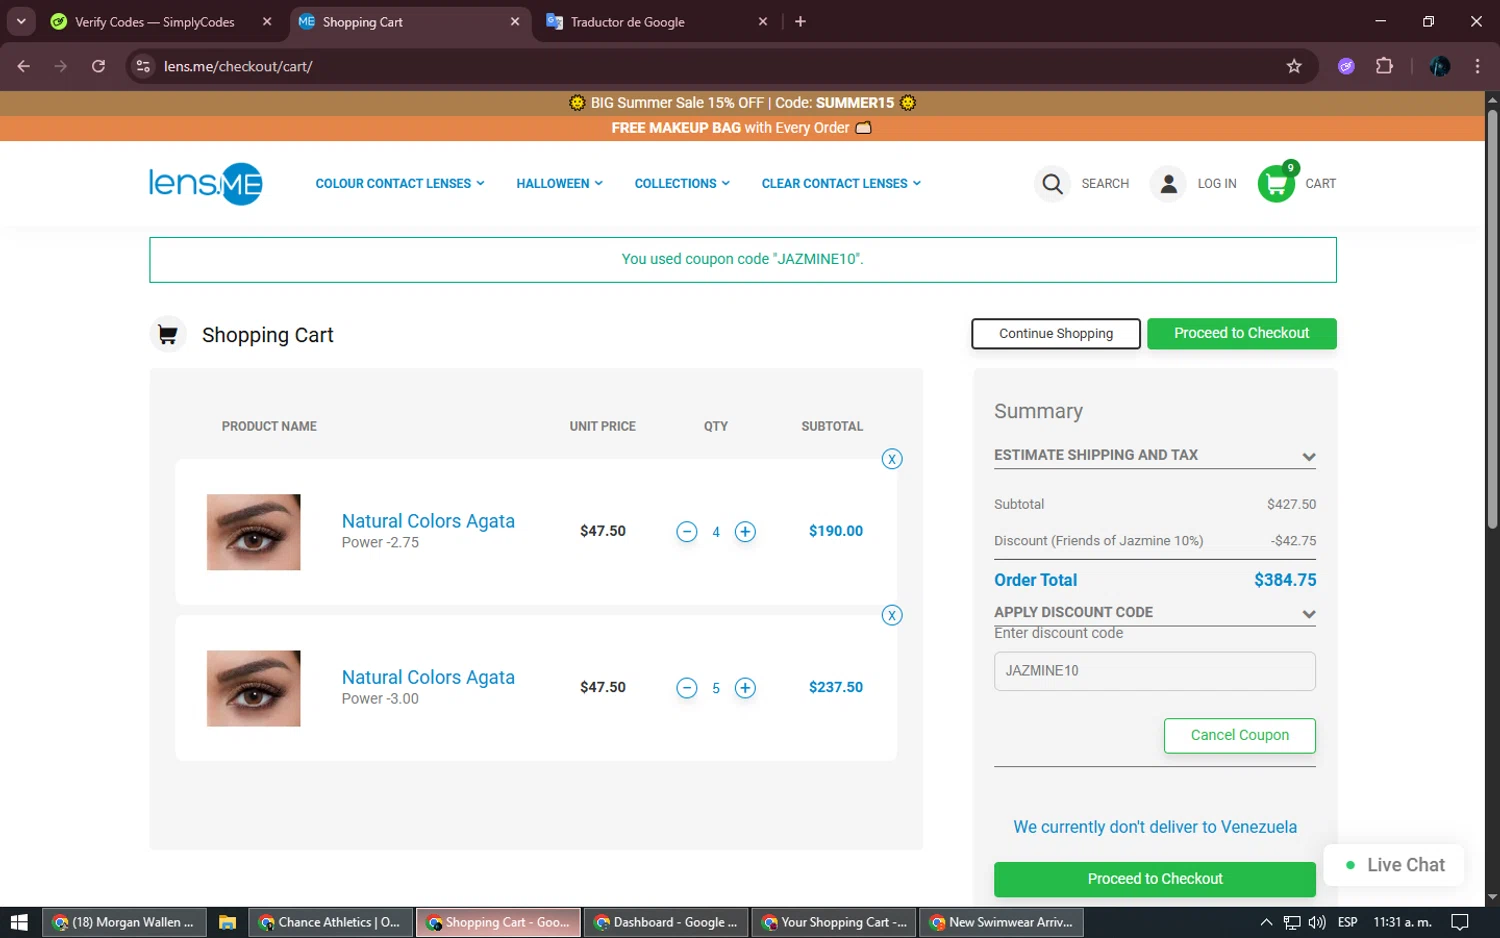1500x938 pixels.
Task: Open the search magnifier icon
Action: 1052,184
